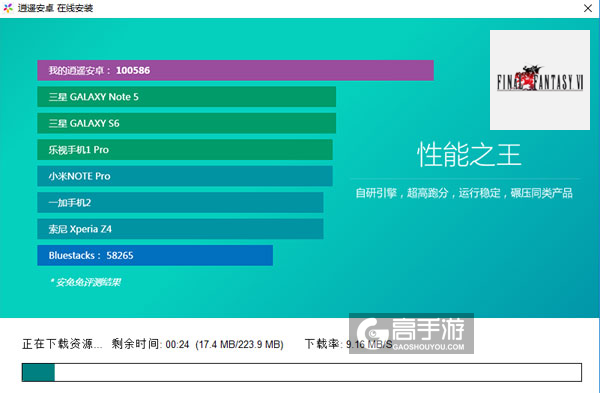Viewport: 600px width, 393px height.
Task: Click the 17.4 MB/223.9 MB size text
Action: (240, 344)
